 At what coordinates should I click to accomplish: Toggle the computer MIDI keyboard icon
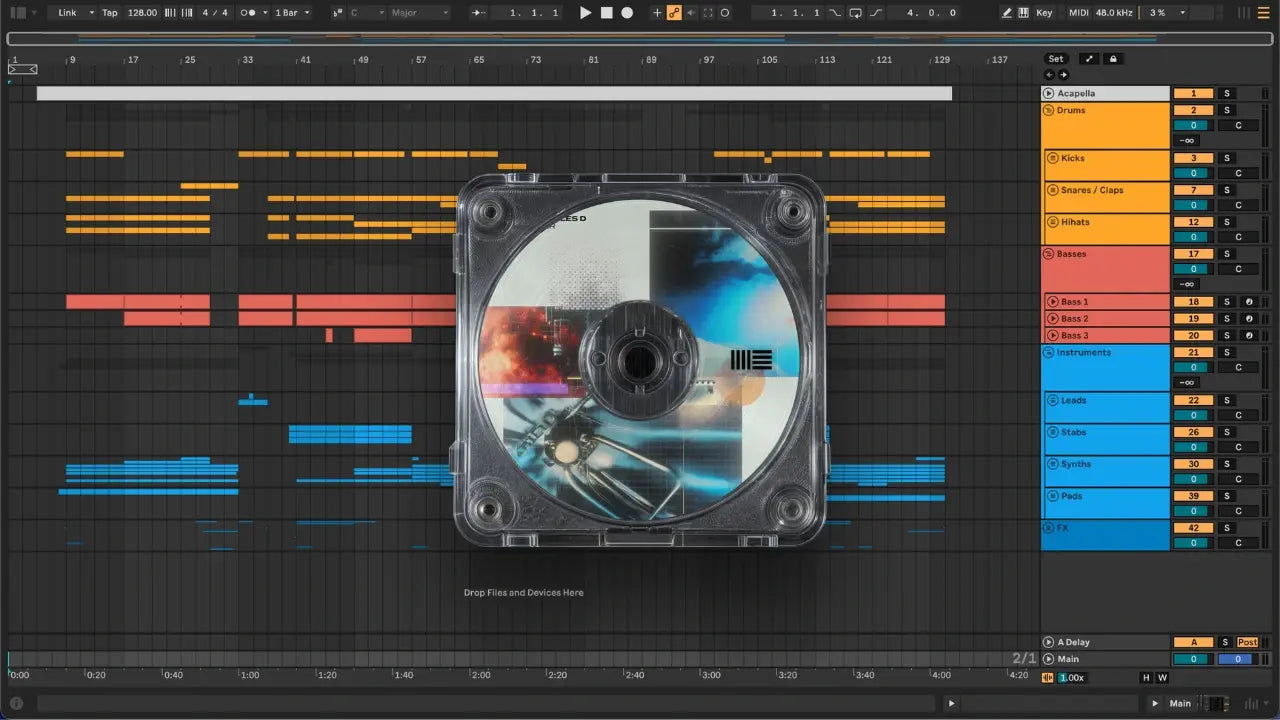[1023, 13]
